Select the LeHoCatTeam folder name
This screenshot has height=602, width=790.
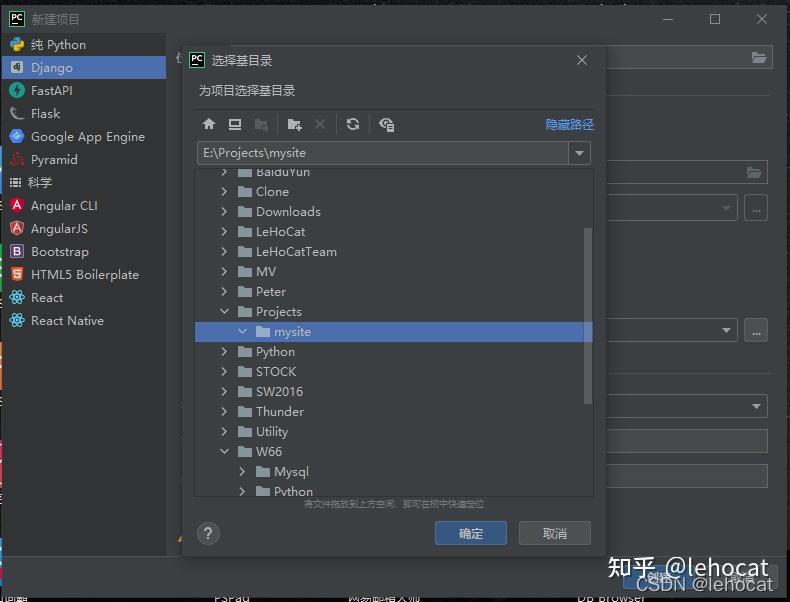[x=296, y=251]
